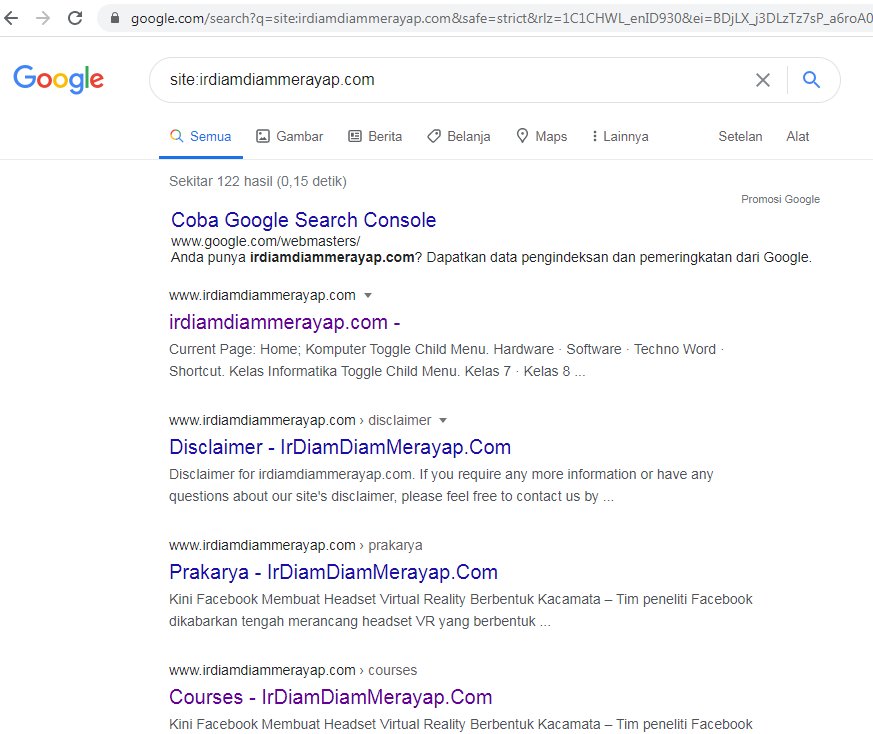873x734 pixels.
Task: Click in the Google search input field
Action: click(x=457, y=80)
